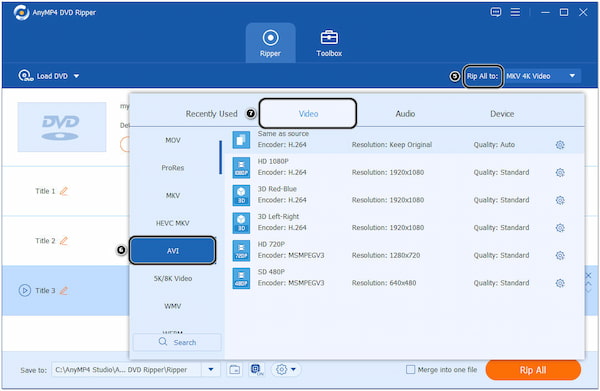Viewport: 600px width, 391px height.
Task: Select MOV in the format list
Action: (173, 140)
